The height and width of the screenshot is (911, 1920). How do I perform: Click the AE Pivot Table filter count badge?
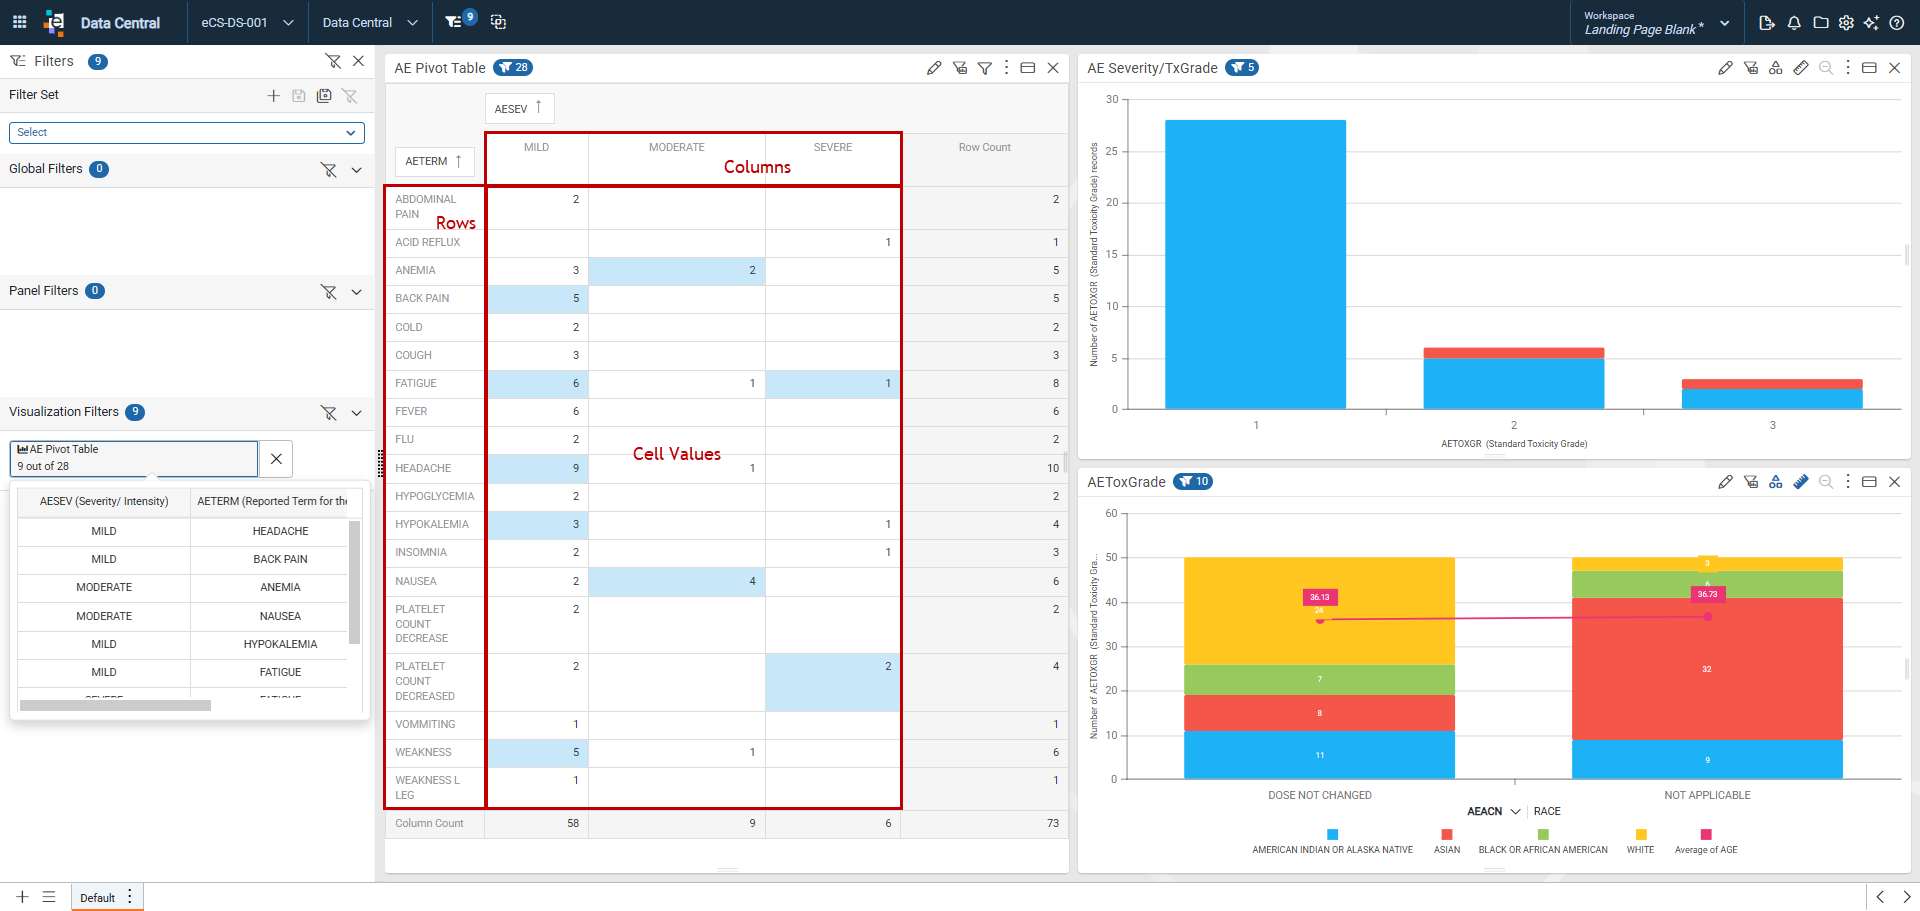tap(513, 68)
